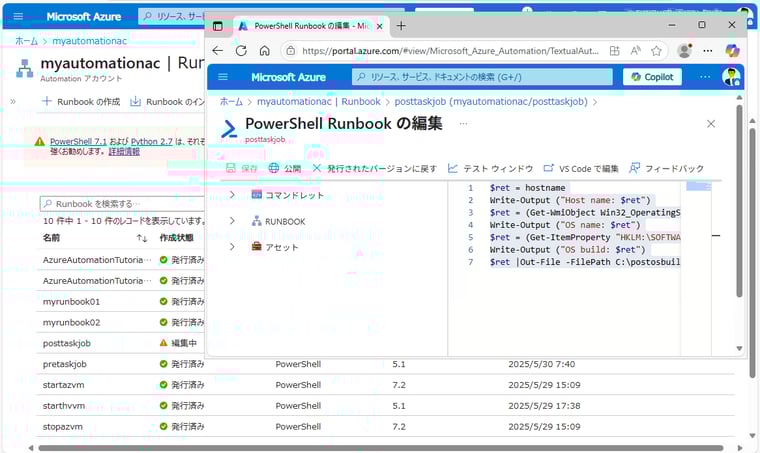Open the browser settings and more menu
760x453 pixels.
pyautogui.click(x=708, y=50)
